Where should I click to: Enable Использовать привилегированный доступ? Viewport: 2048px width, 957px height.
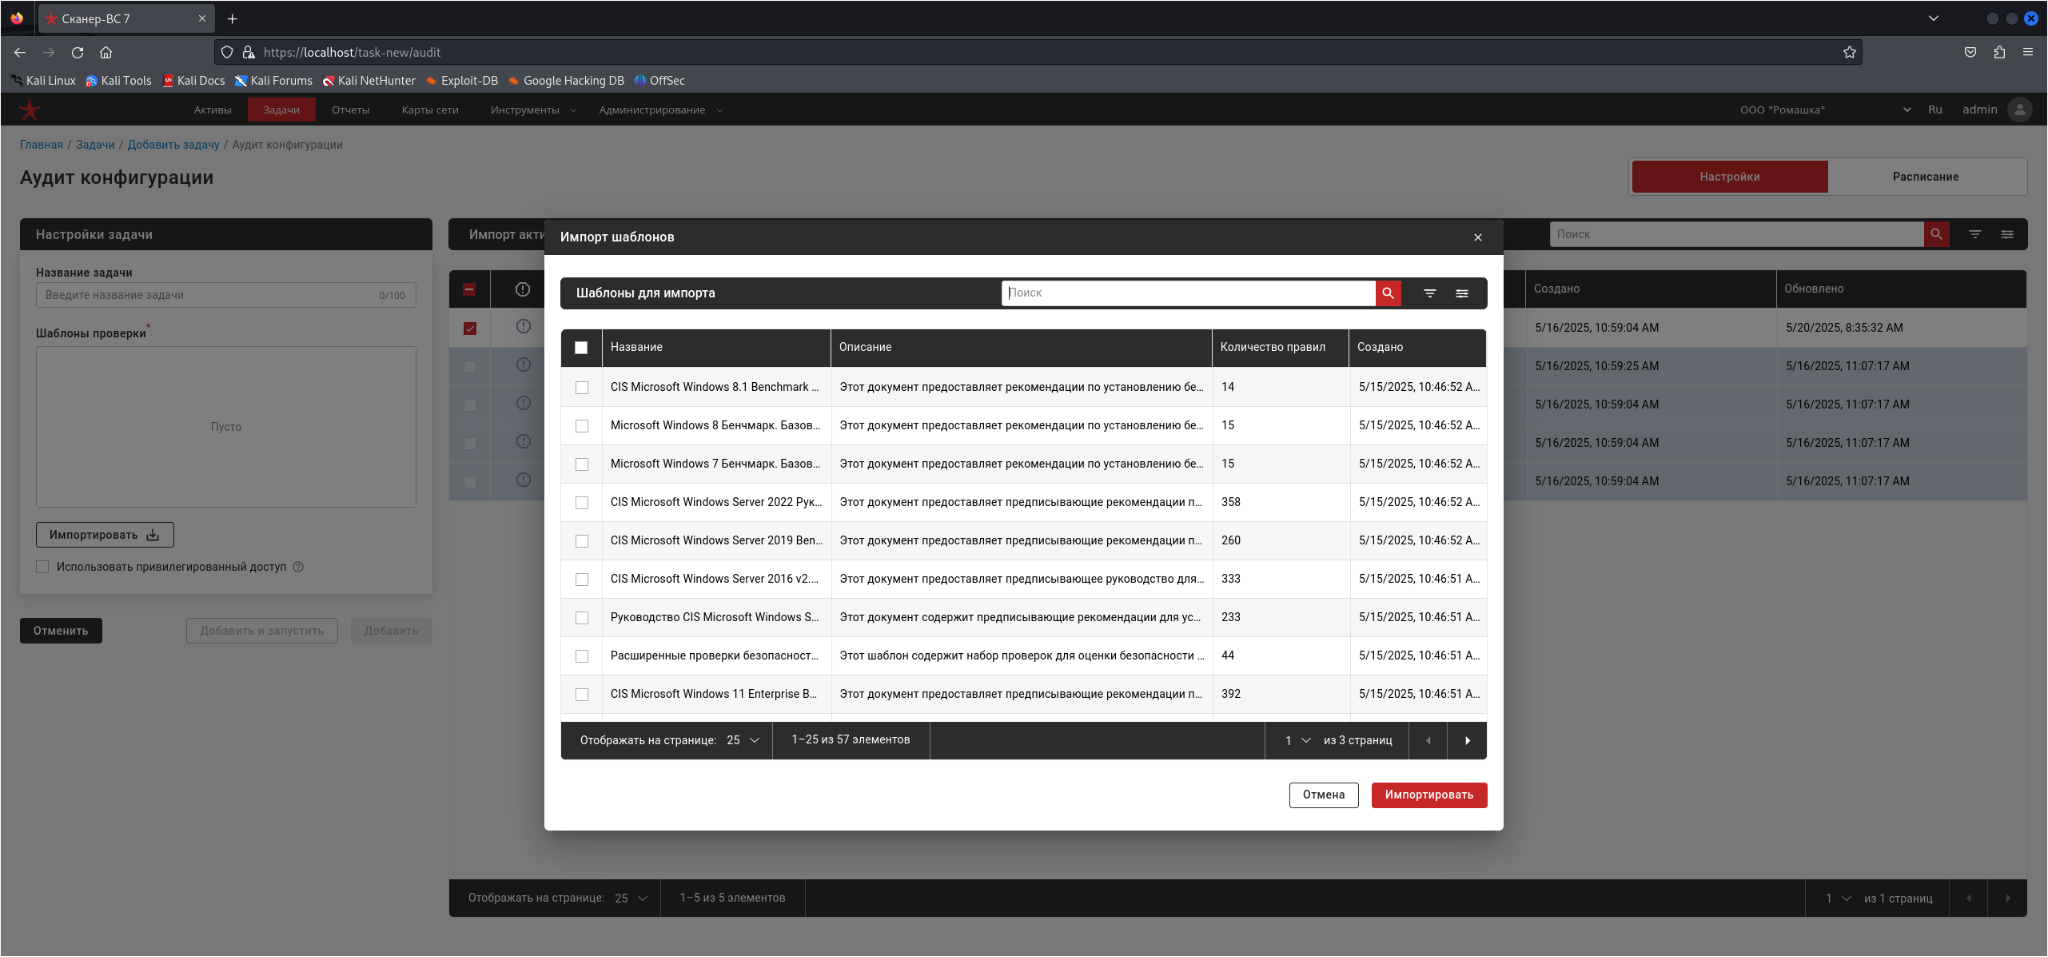pos(42,567)
